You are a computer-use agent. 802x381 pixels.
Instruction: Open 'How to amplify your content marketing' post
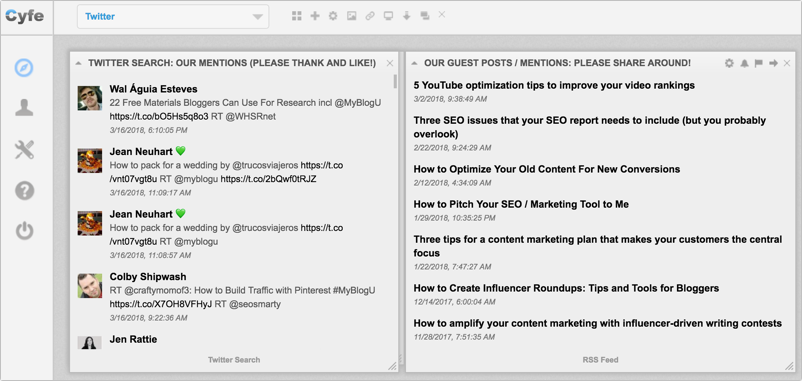pos(597,324)
